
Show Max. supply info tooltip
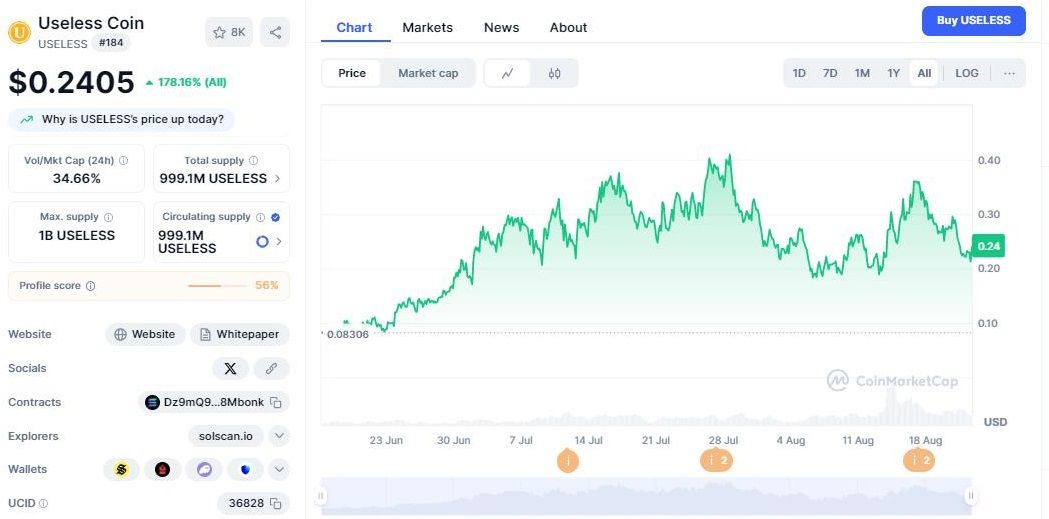pyautogui.click(x=109, y=217)
